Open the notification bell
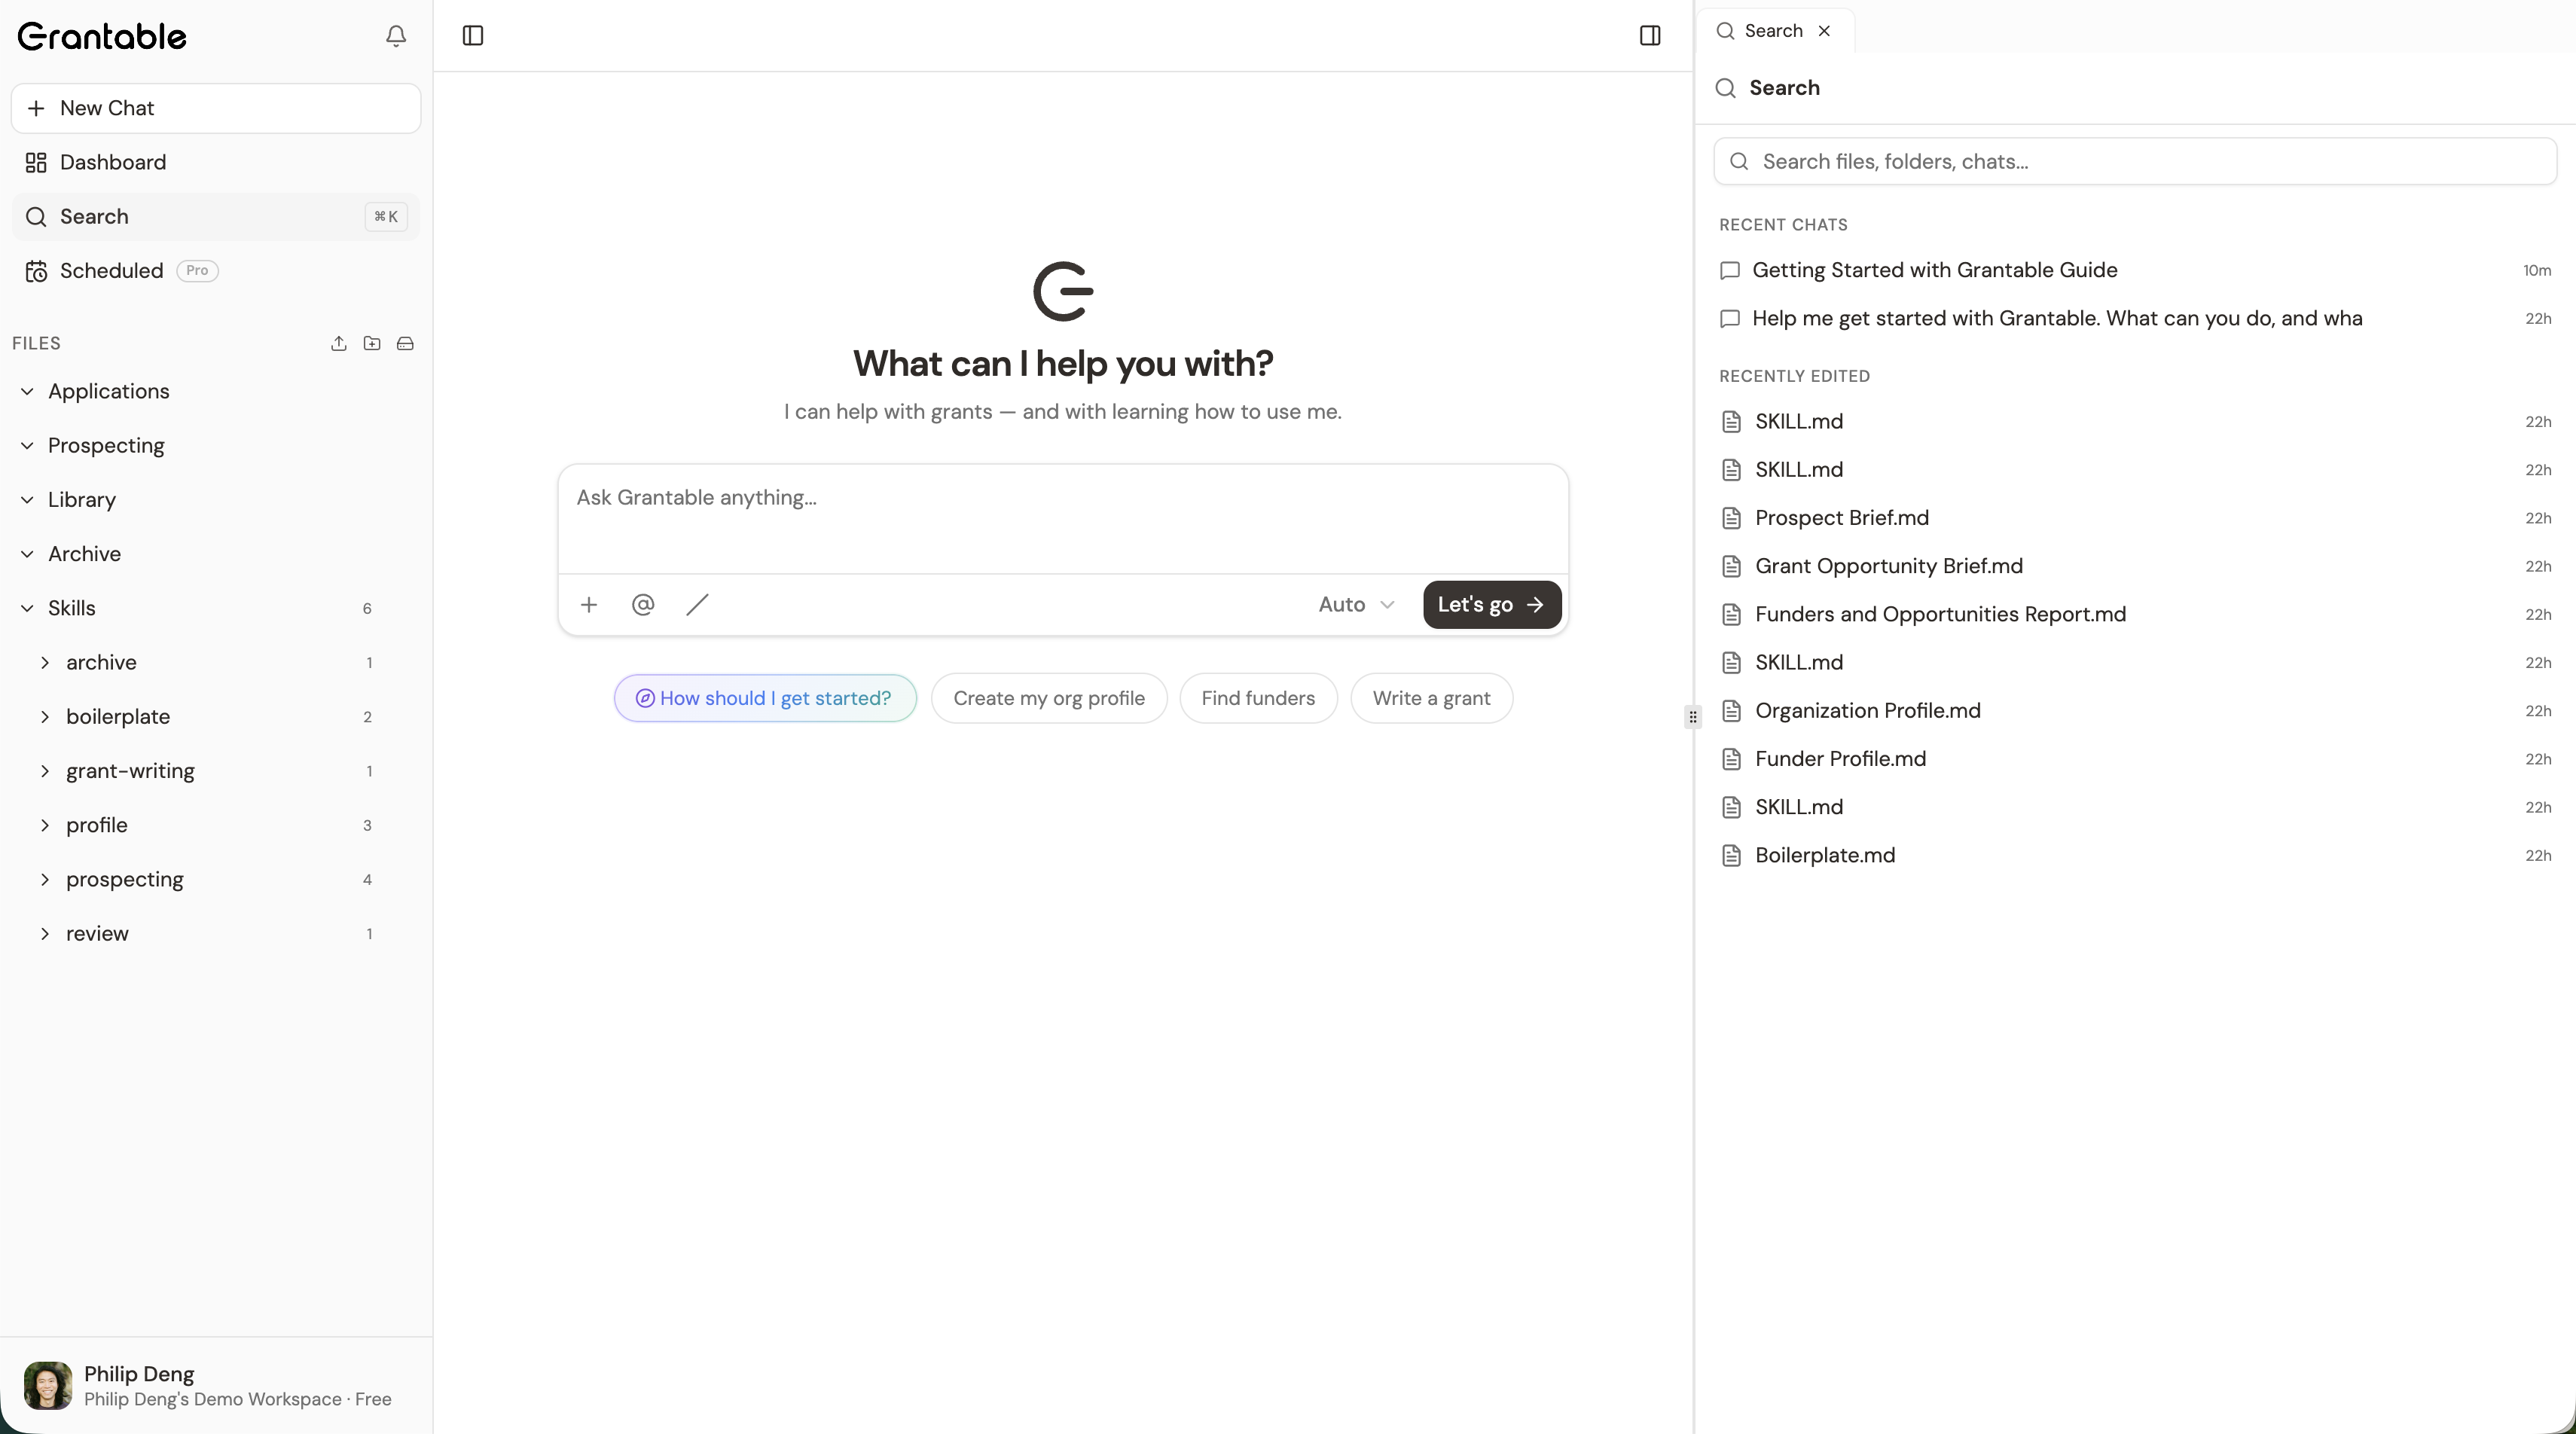 (x=396, y=36)
